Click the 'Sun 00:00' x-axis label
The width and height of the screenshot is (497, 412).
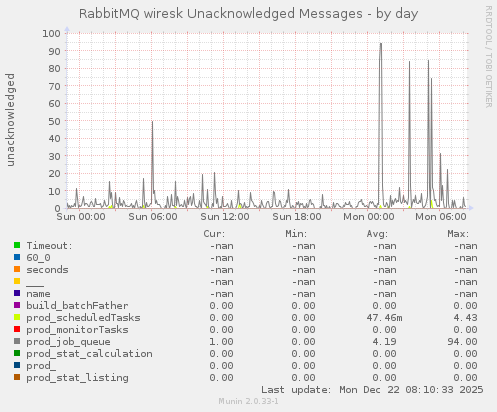pos(81,217)
